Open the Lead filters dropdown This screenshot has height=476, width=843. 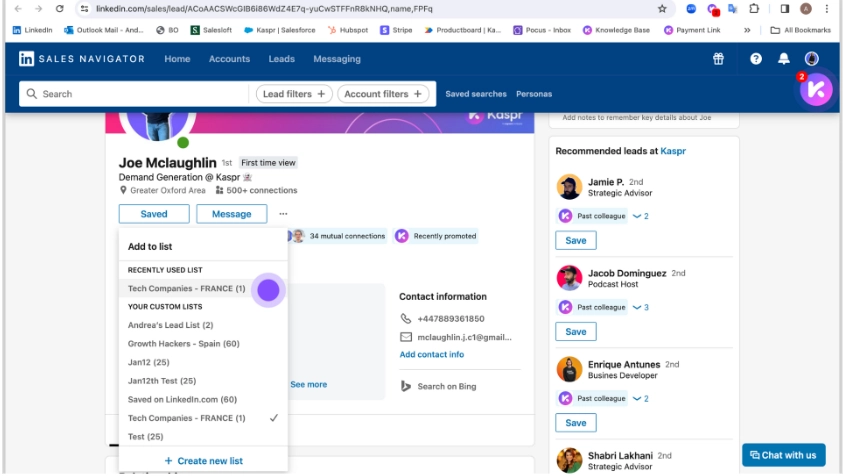(x=294, y=94)
